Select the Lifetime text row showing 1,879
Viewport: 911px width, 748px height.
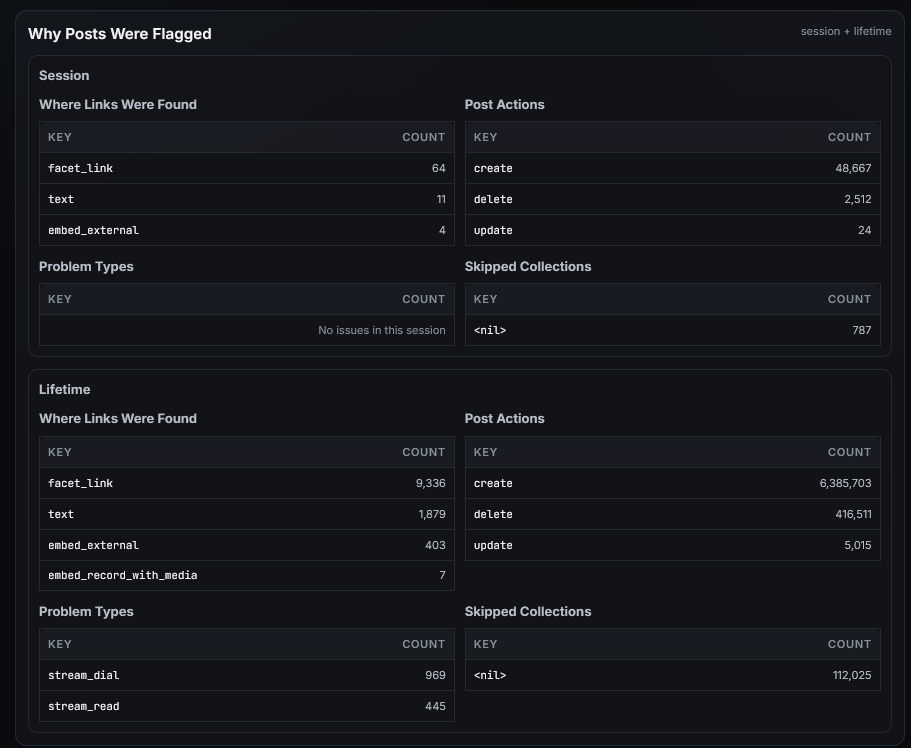tap(246, 514)
